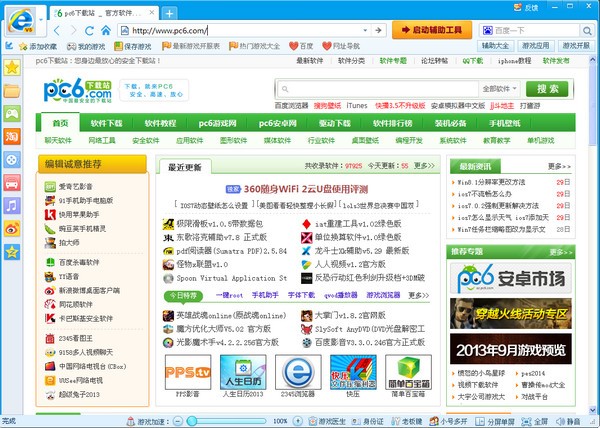
Task: Activate 老板键 in the status bar
Action: click(407, 421)
